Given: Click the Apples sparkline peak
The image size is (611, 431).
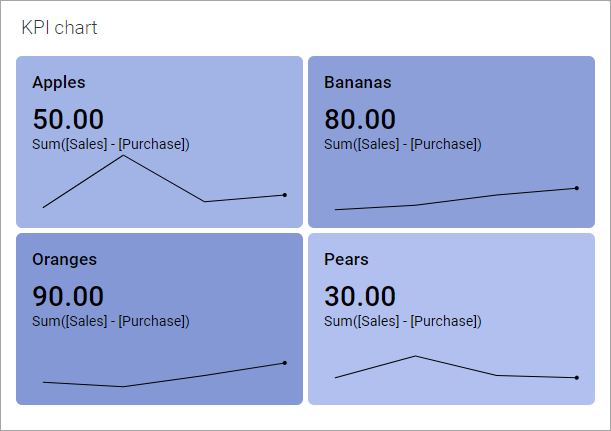Looking at the screenshot, I should click(x=123, y=156).
